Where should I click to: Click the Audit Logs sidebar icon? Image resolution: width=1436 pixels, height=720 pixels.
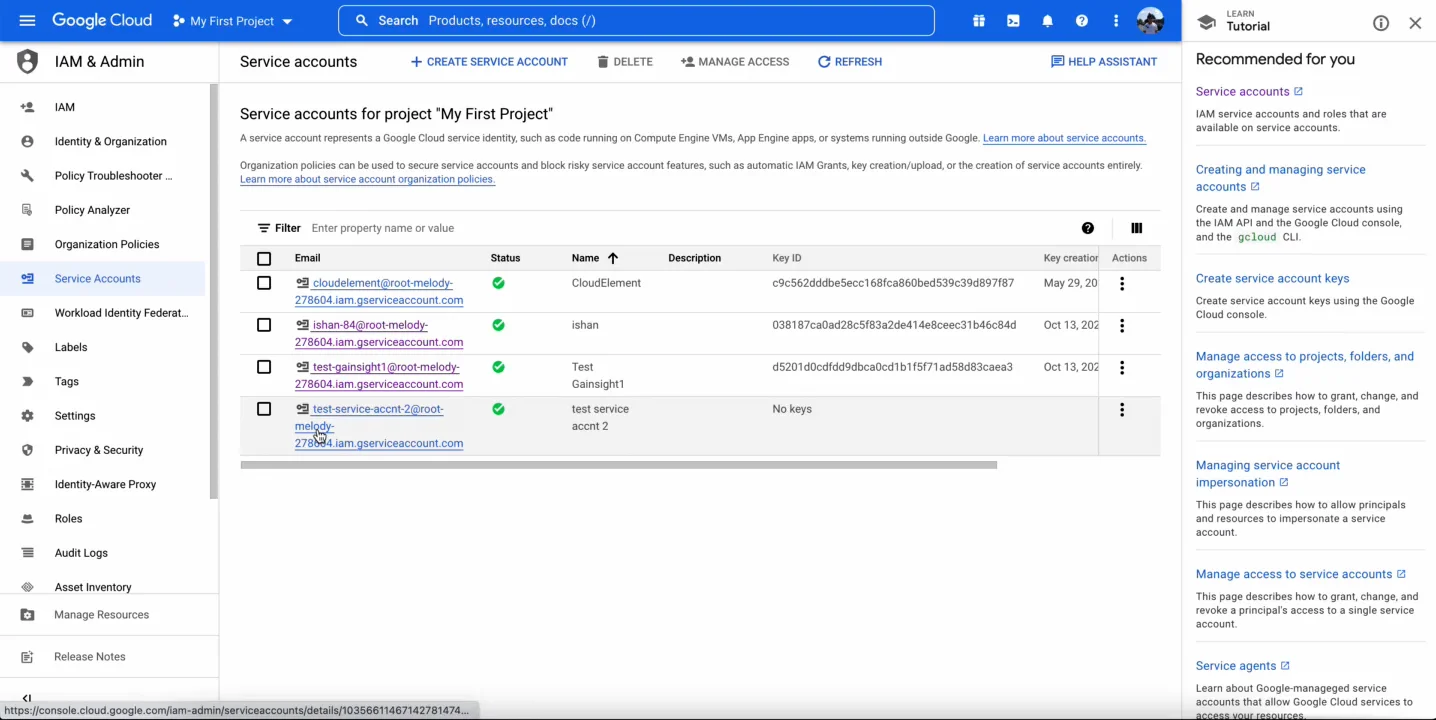[x=27, y=553]
